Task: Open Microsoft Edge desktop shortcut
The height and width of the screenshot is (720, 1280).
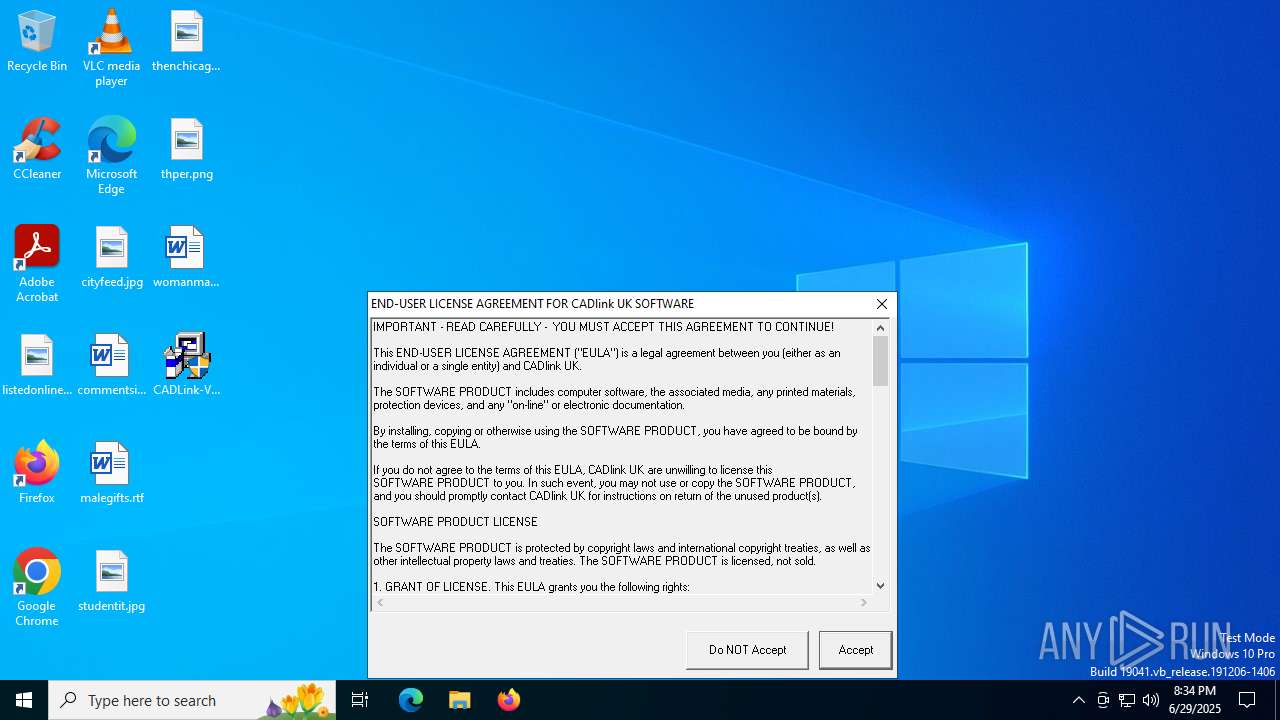Action: tap(111, 156)
